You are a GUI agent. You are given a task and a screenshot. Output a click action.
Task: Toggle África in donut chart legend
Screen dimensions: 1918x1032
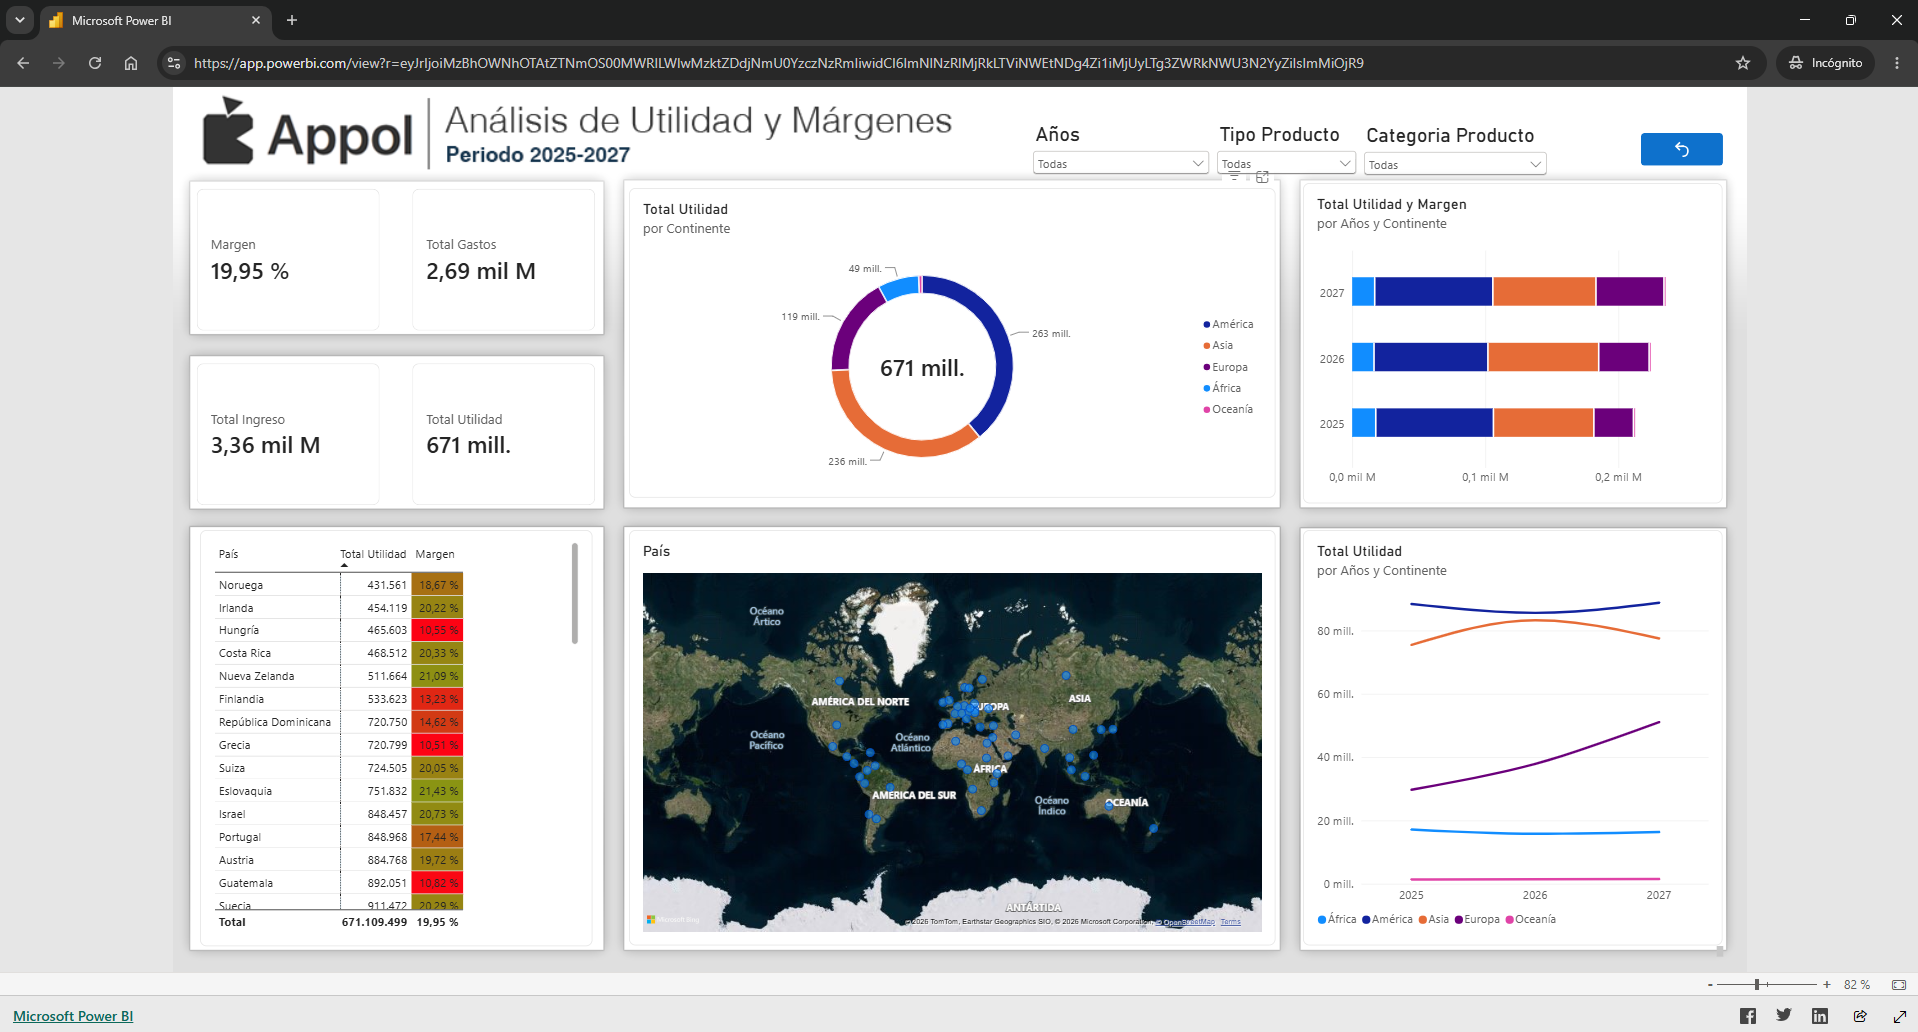[x=1222, y=388]
